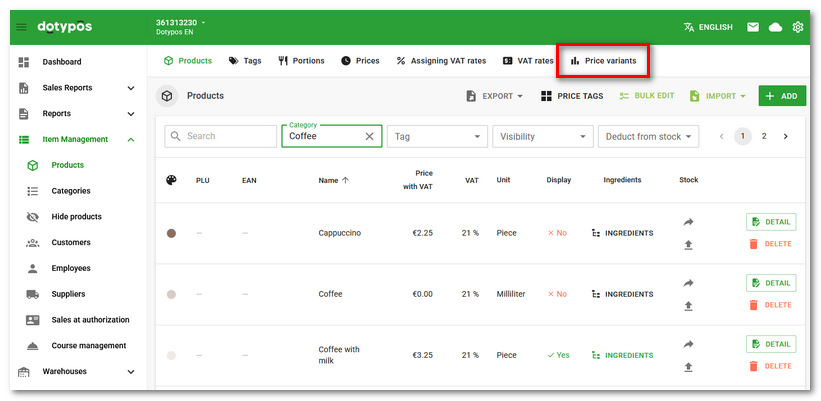
Task: Expand the Deduct from stock dropdown
Action: 648,136
